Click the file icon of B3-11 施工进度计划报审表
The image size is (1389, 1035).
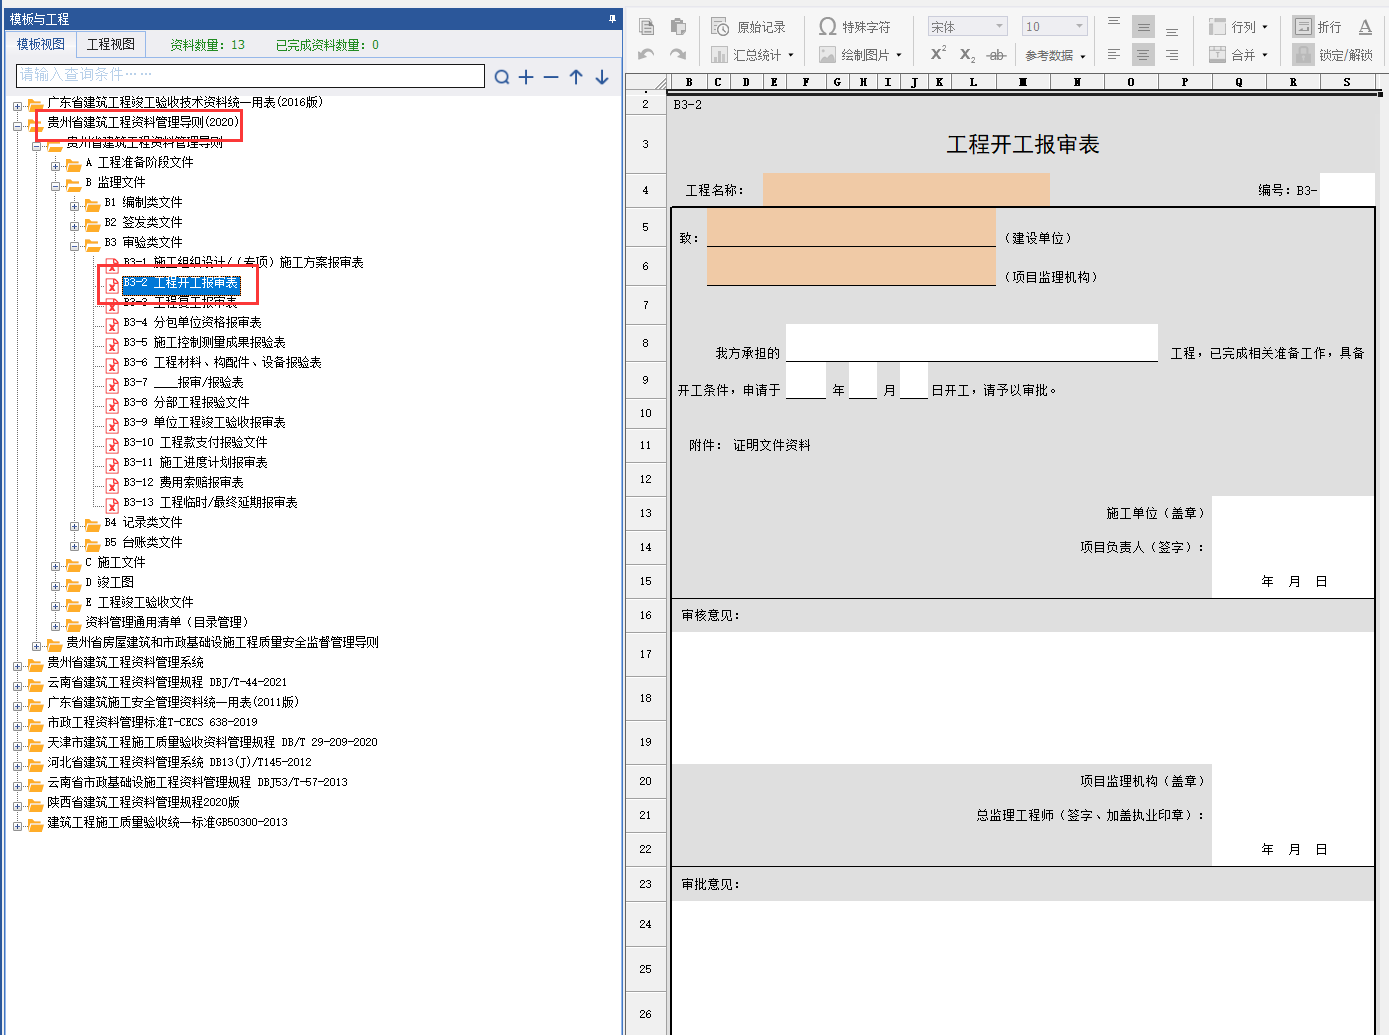[112, 465]
